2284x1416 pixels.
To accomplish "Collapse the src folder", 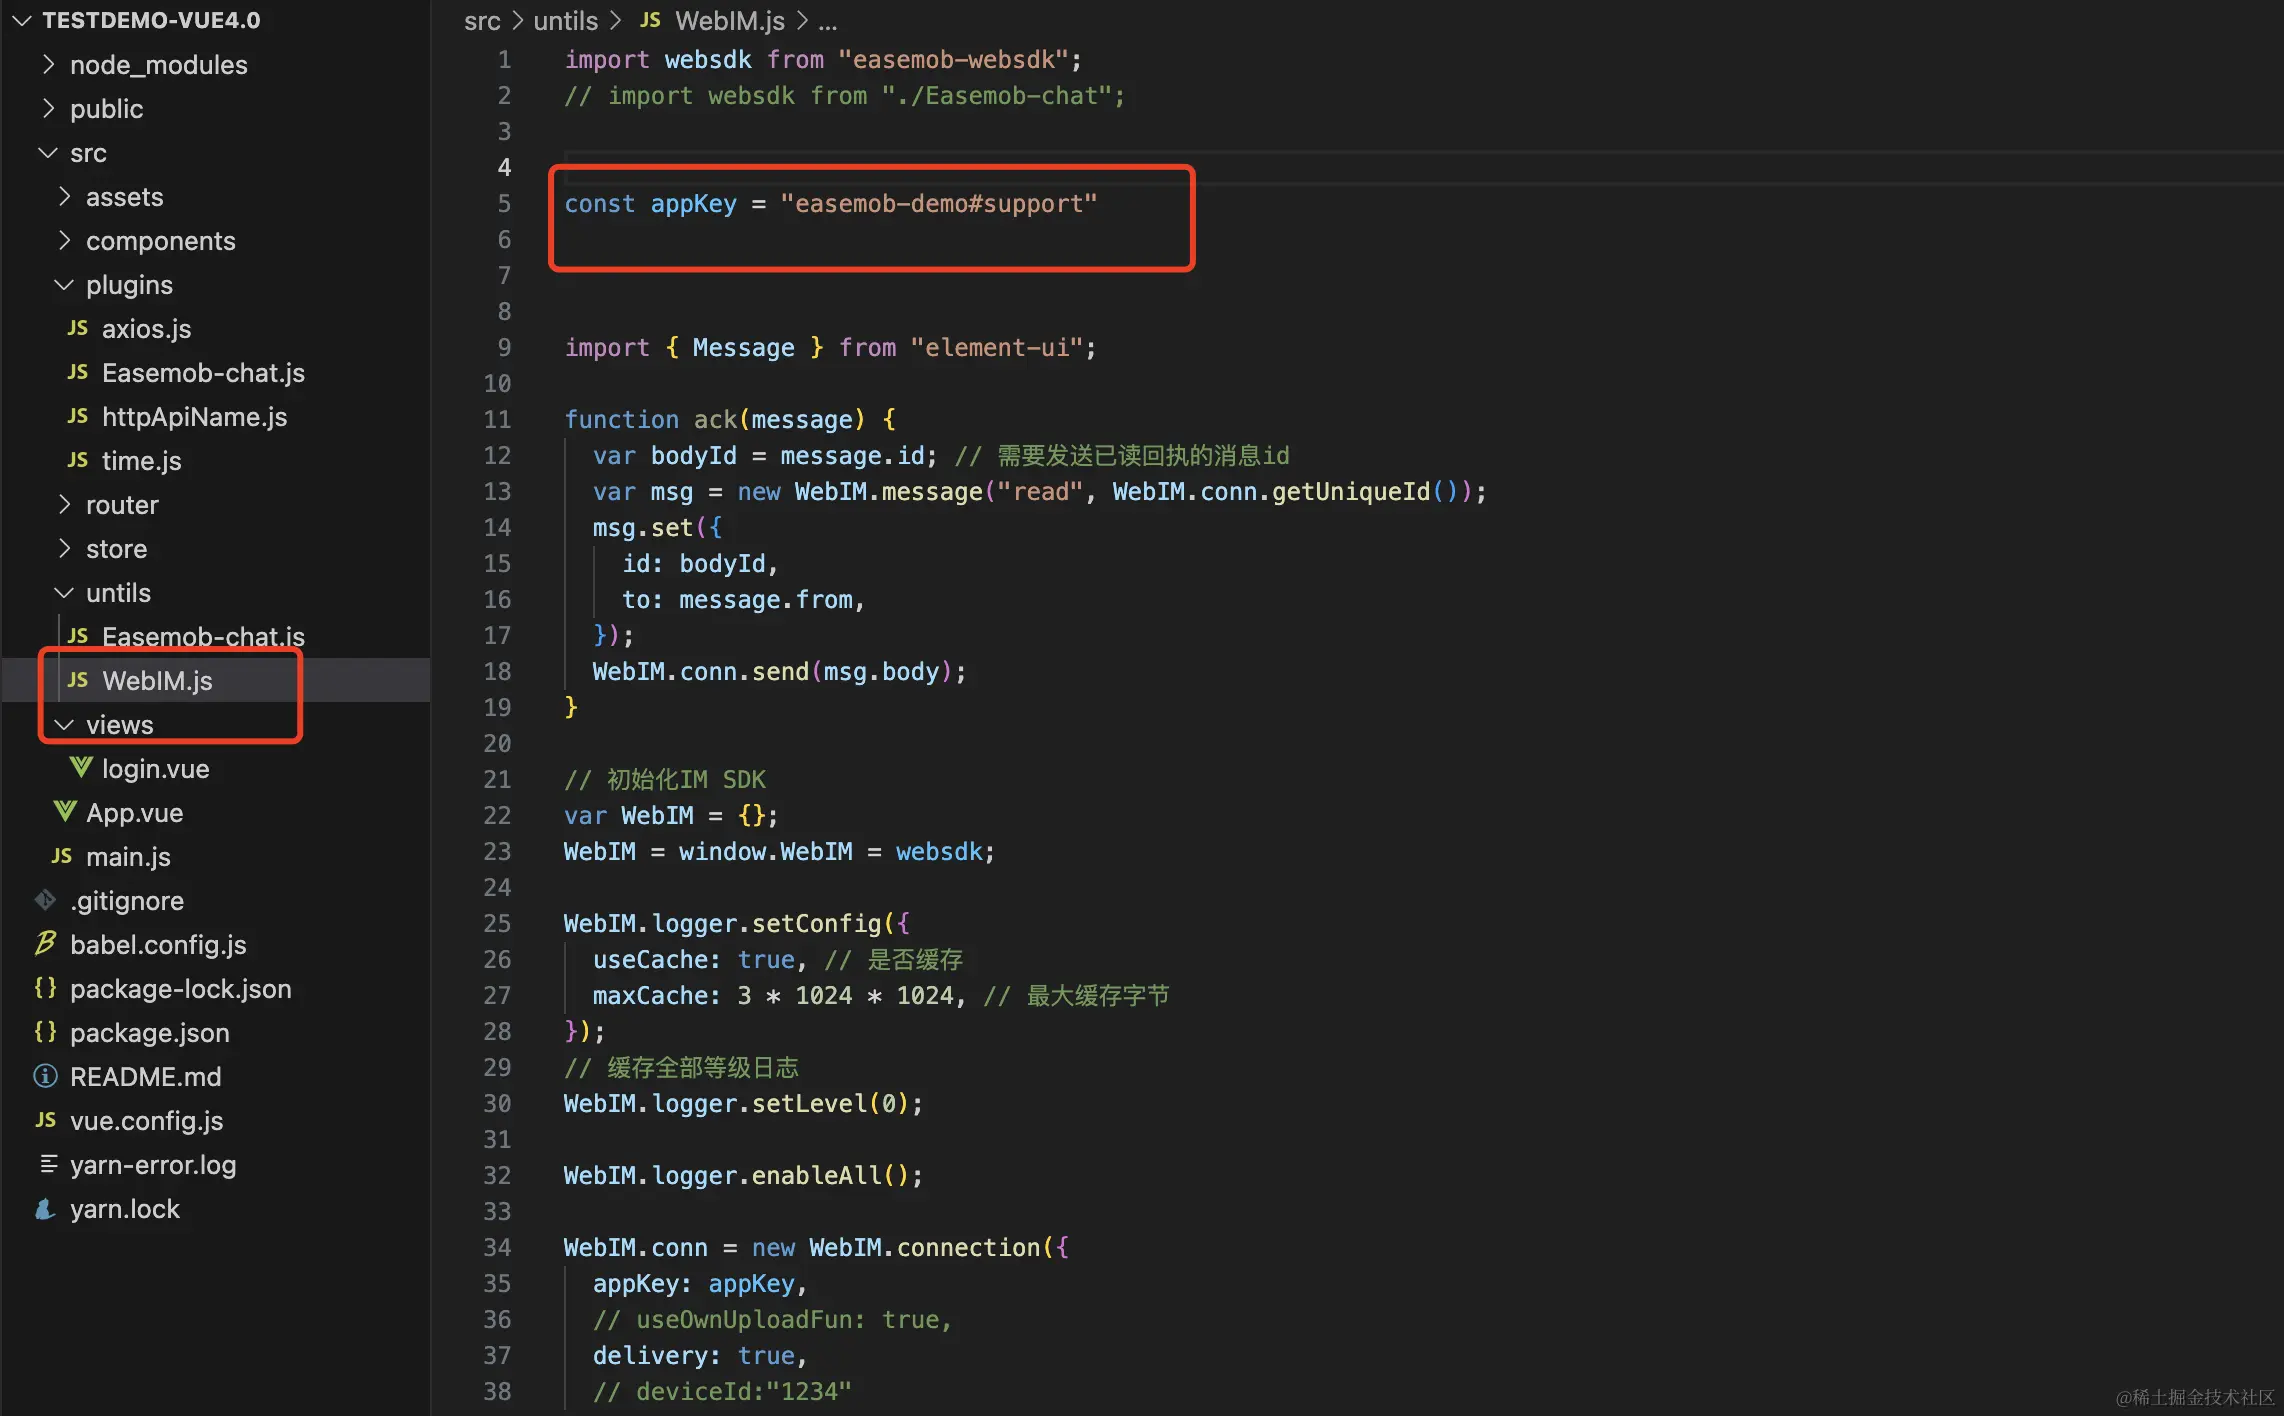I will click(48, 153).
